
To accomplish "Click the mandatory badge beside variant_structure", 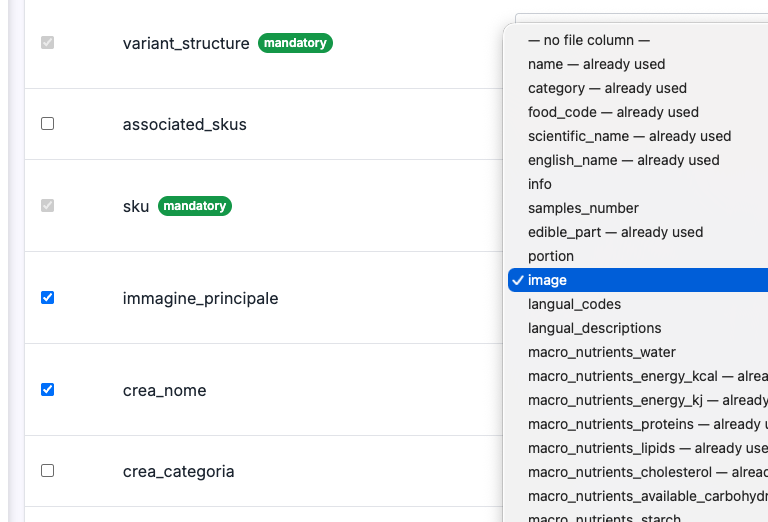I will pyautogui.click(x=295, y=43).
